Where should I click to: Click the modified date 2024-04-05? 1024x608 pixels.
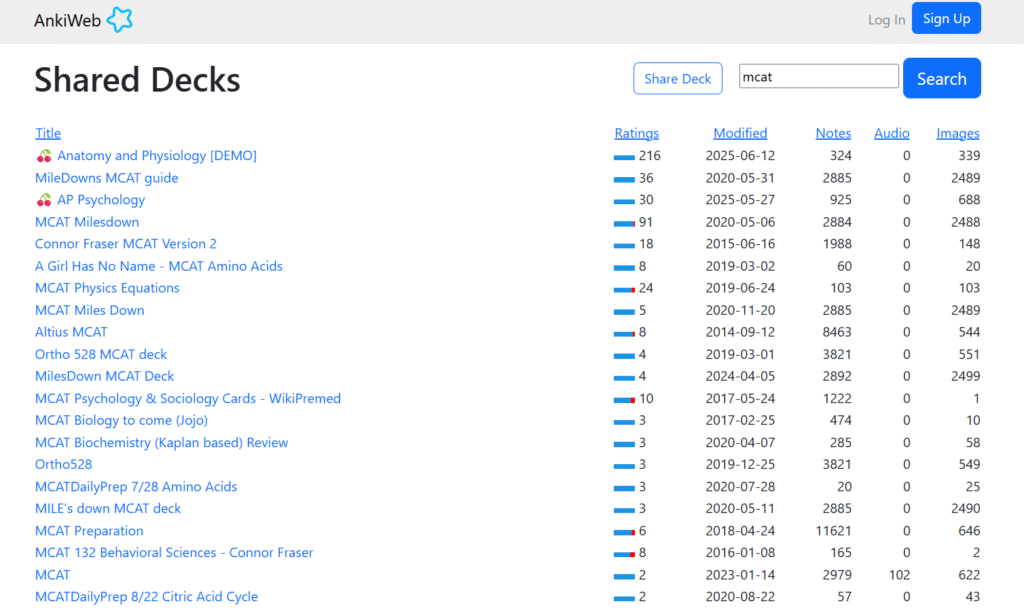click(x=740, y=376)
